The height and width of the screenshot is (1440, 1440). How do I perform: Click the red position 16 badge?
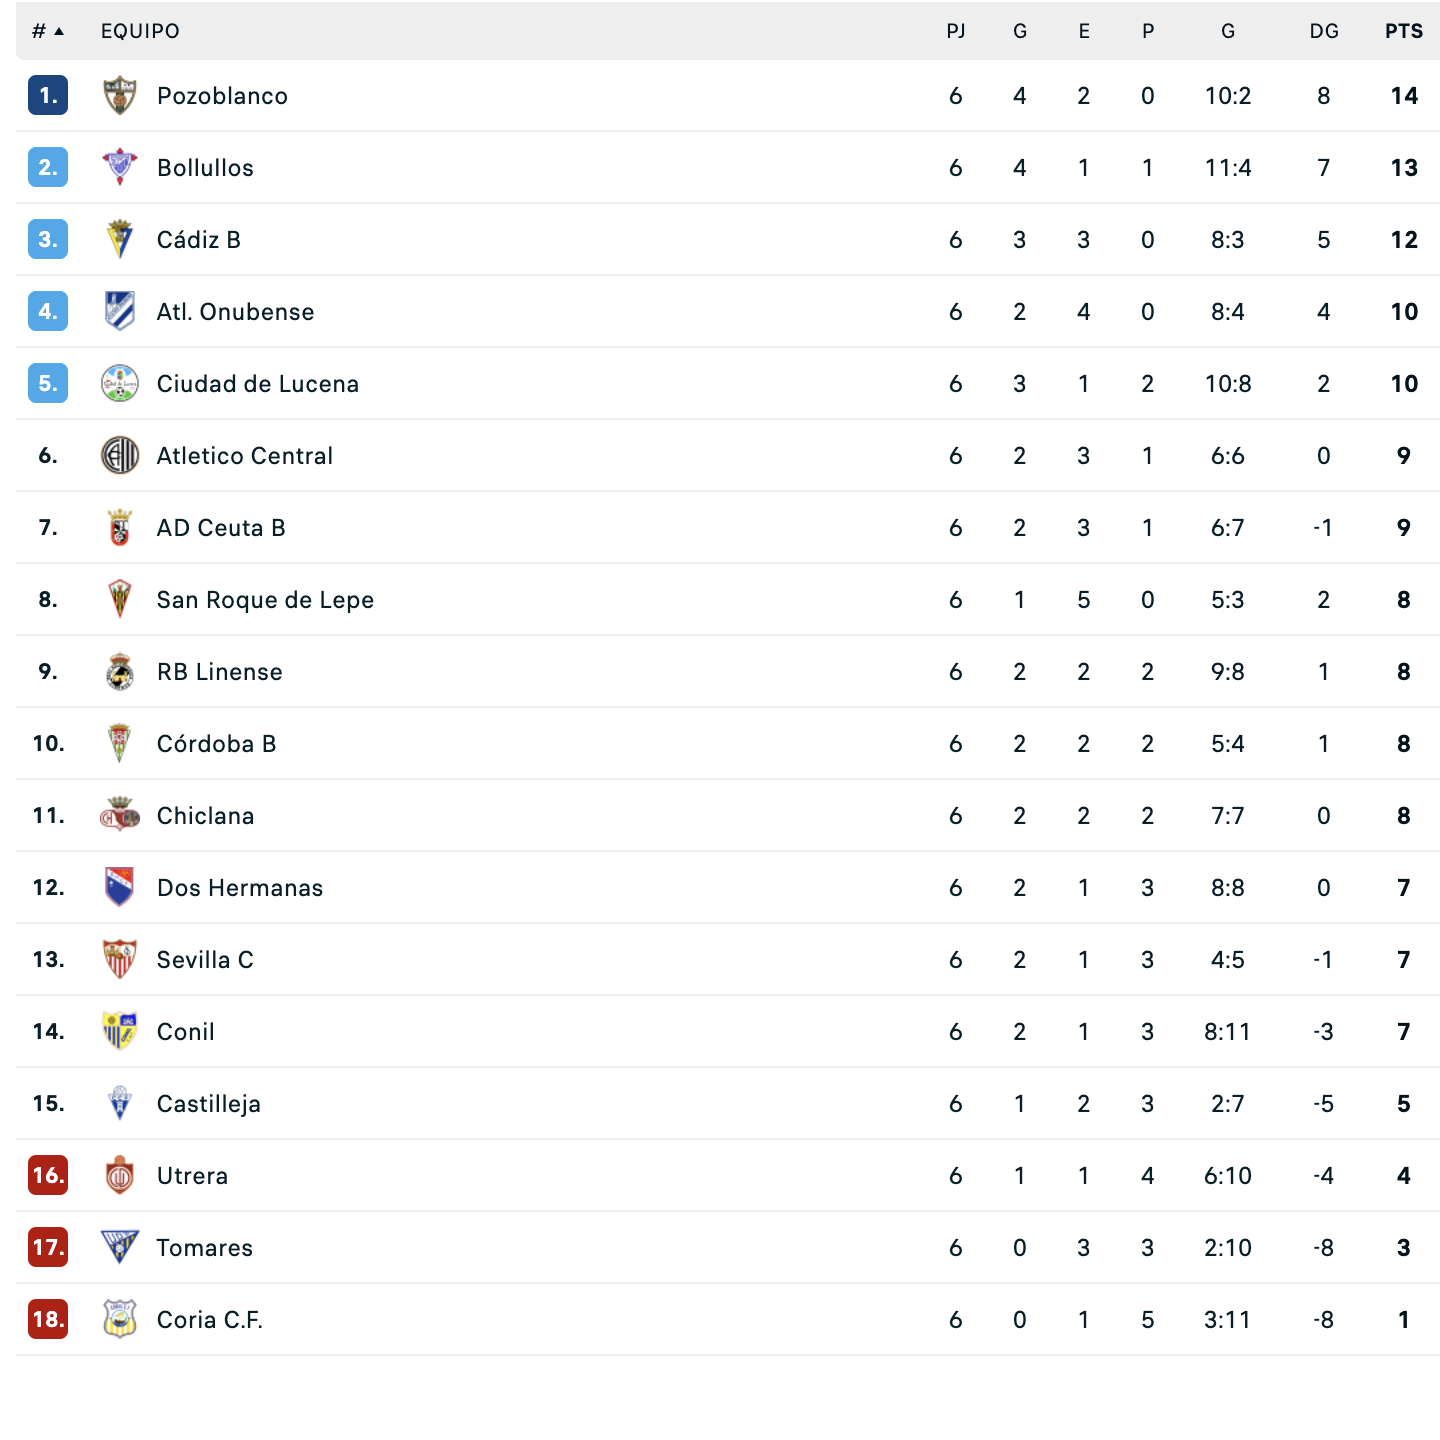pyautogui.click(x=48, y=1176)
